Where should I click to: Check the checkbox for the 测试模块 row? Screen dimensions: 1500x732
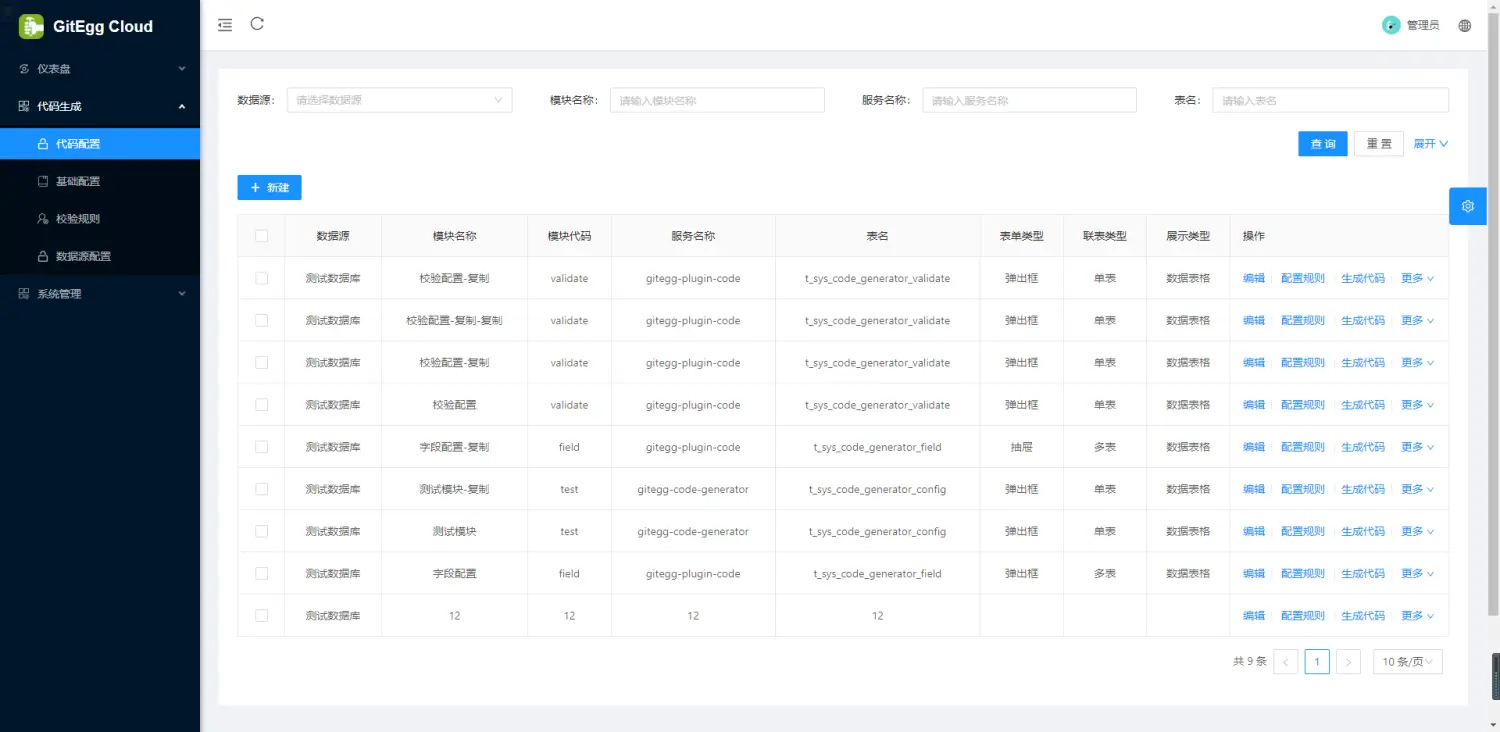261,531
